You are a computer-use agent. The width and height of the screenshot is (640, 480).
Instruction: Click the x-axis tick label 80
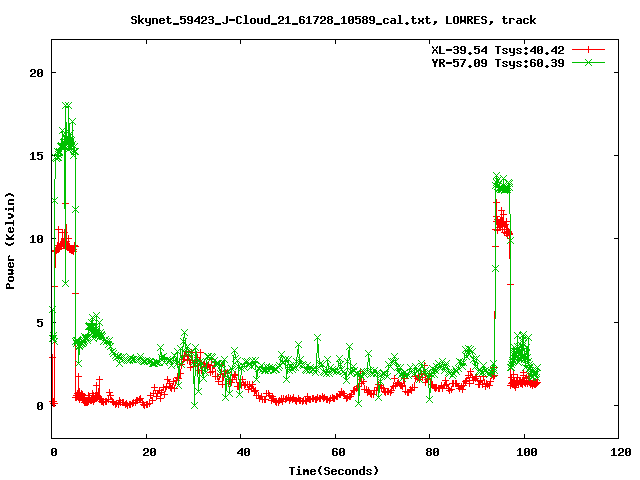pos(432,452)
